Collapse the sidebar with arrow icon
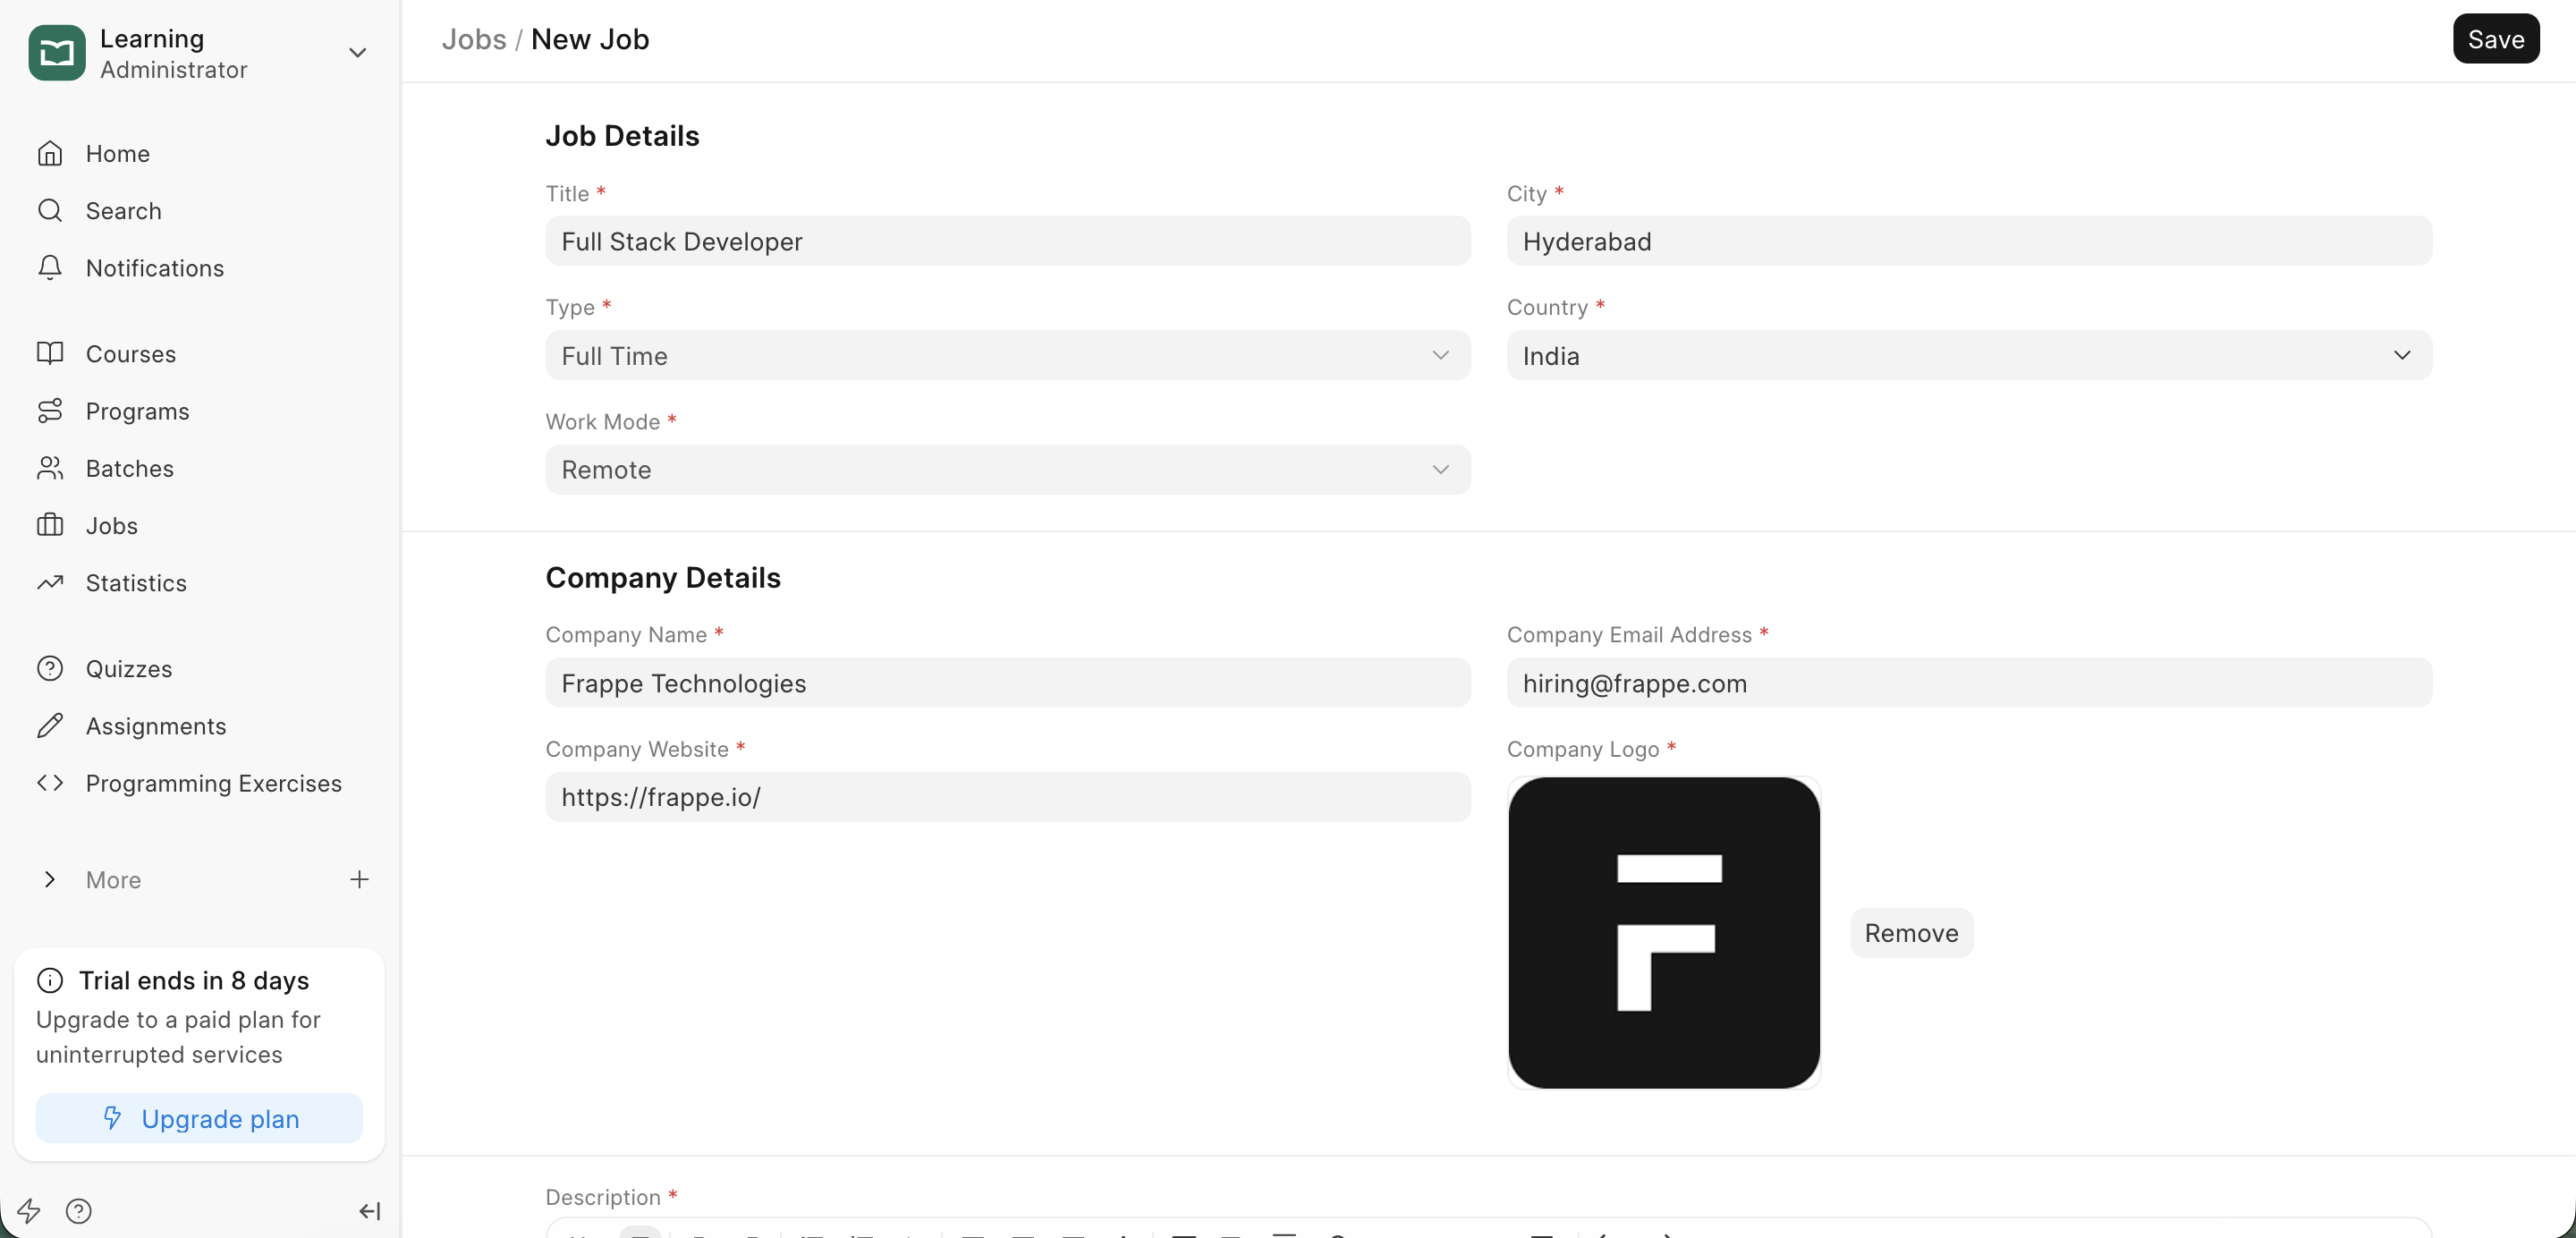 click(x=369, y=1211)
